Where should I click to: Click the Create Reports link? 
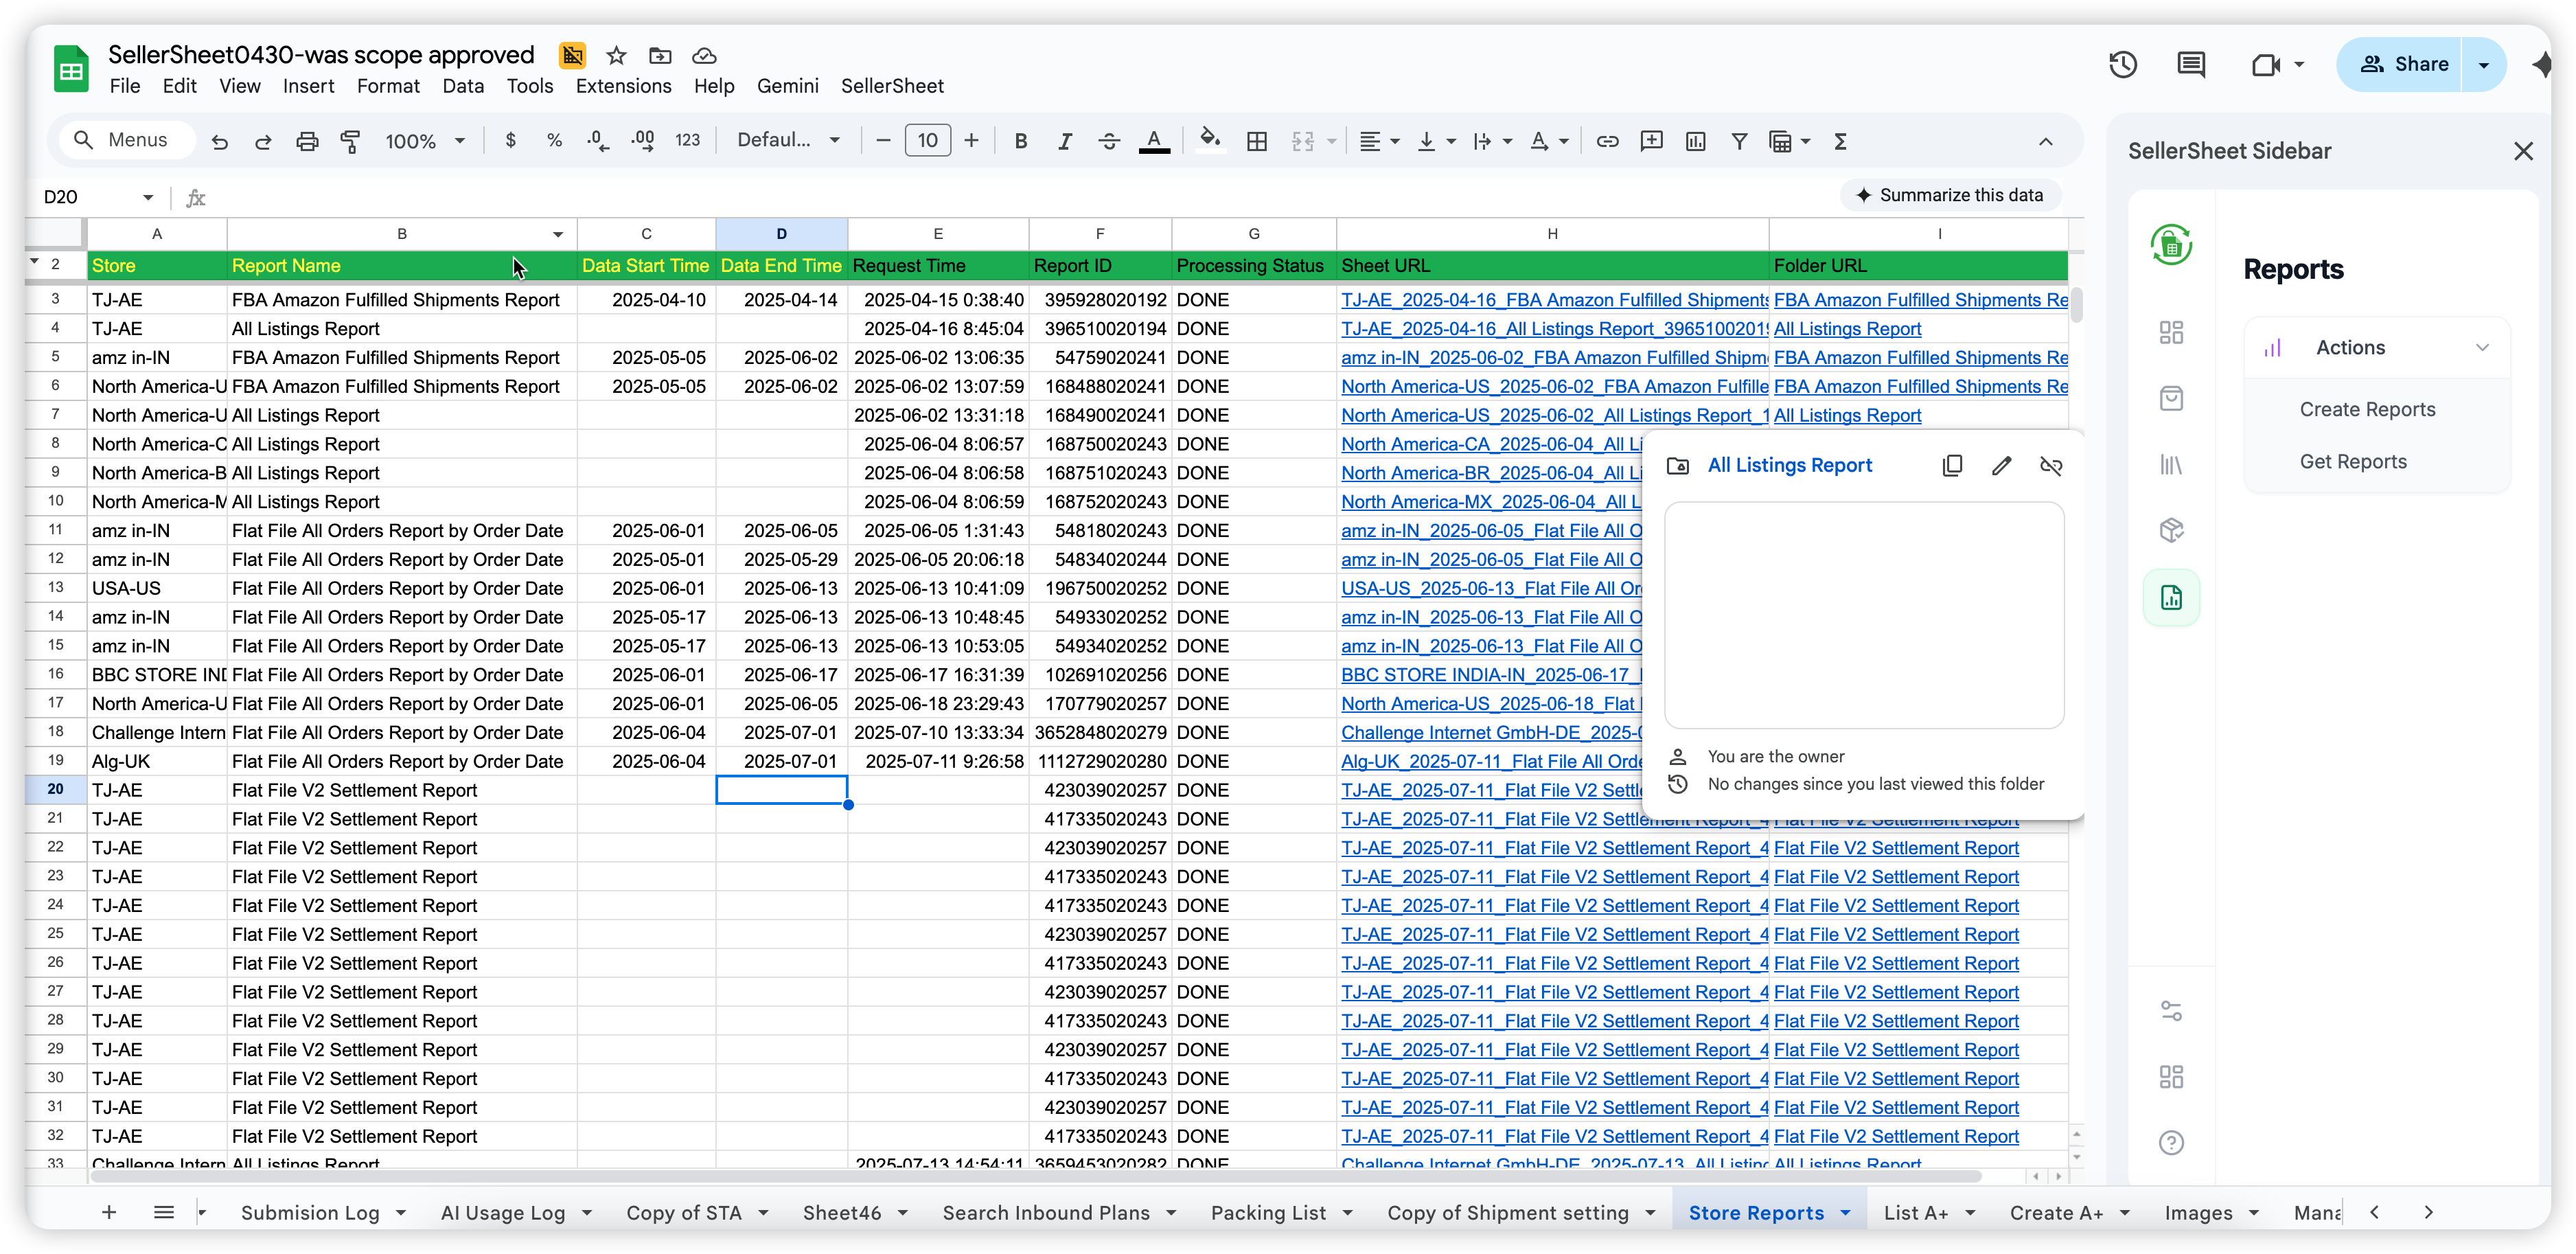(2367, 410)
